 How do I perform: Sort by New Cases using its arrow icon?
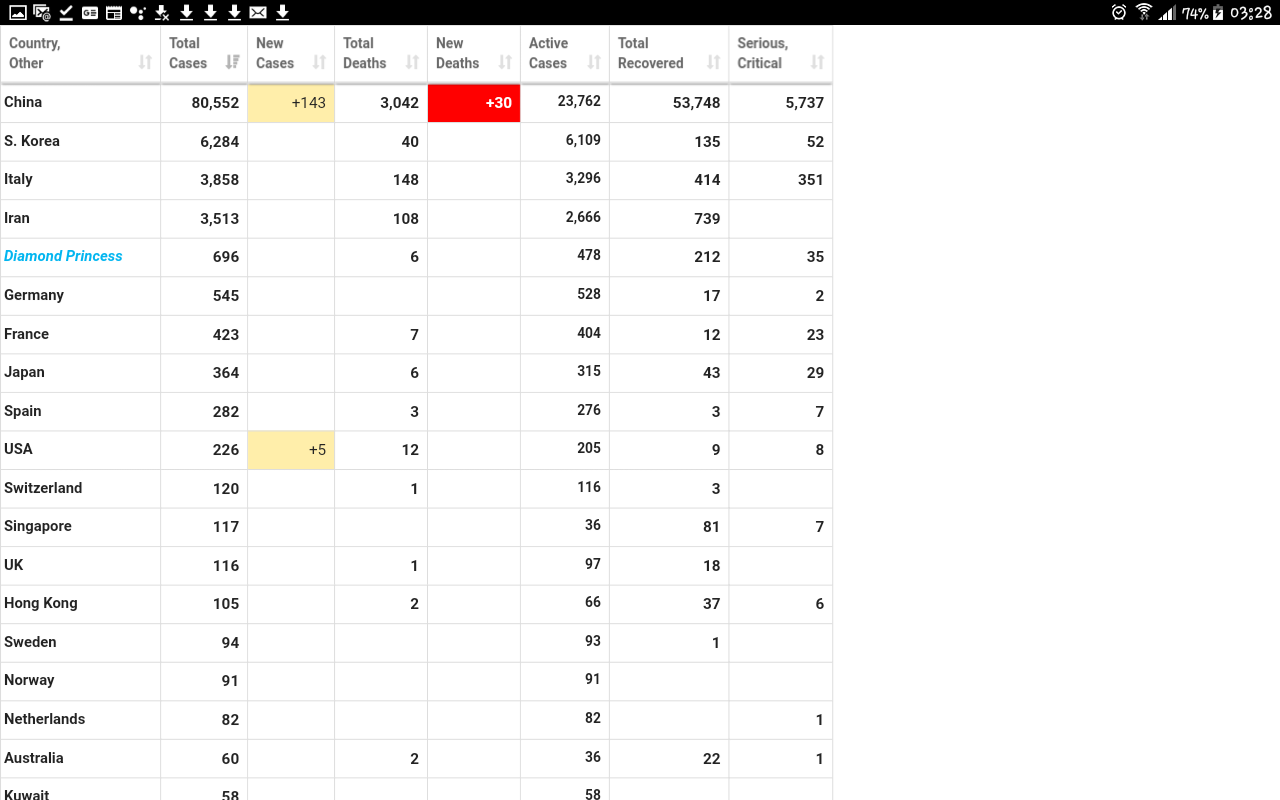tap(319, 63)
